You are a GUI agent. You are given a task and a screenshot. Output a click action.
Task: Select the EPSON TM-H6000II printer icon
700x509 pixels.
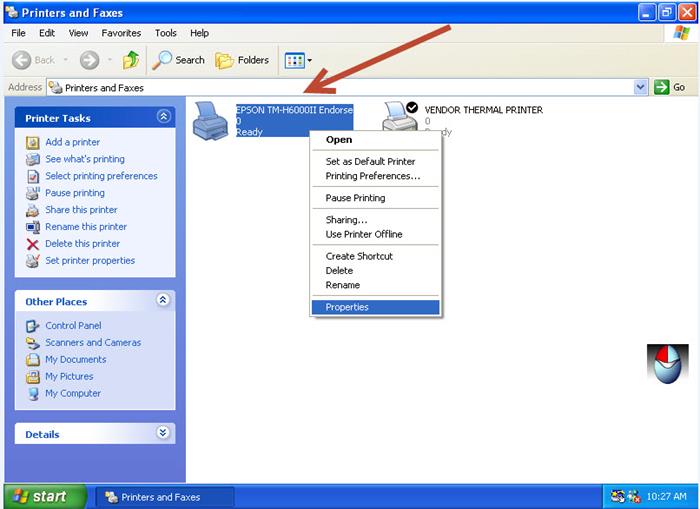point(210,121)
